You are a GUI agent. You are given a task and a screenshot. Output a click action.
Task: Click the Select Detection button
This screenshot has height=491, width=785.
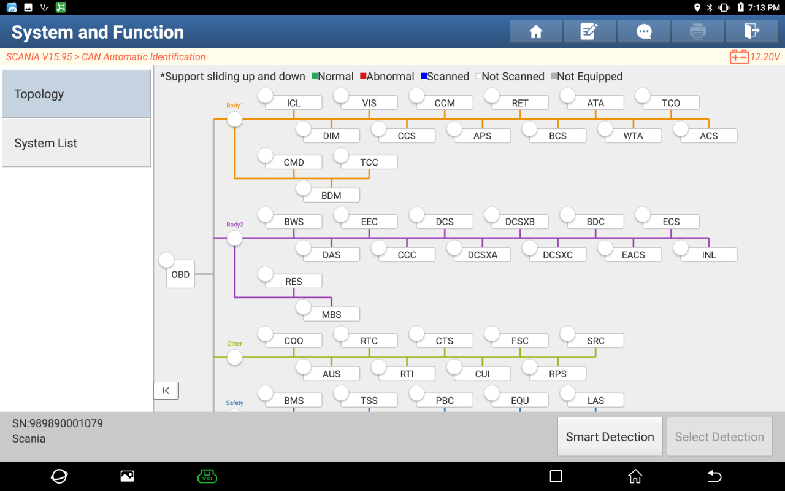(x=719, y=437)
